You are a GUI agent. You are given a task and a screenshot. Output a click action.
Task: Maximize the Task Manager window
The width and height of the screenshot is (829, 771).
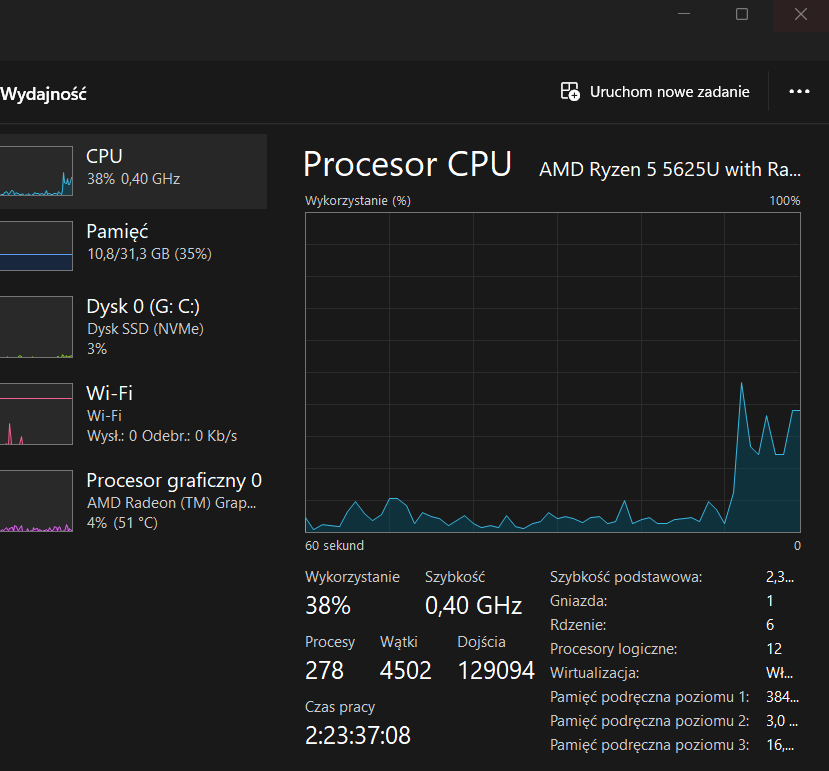coord(742,14)
